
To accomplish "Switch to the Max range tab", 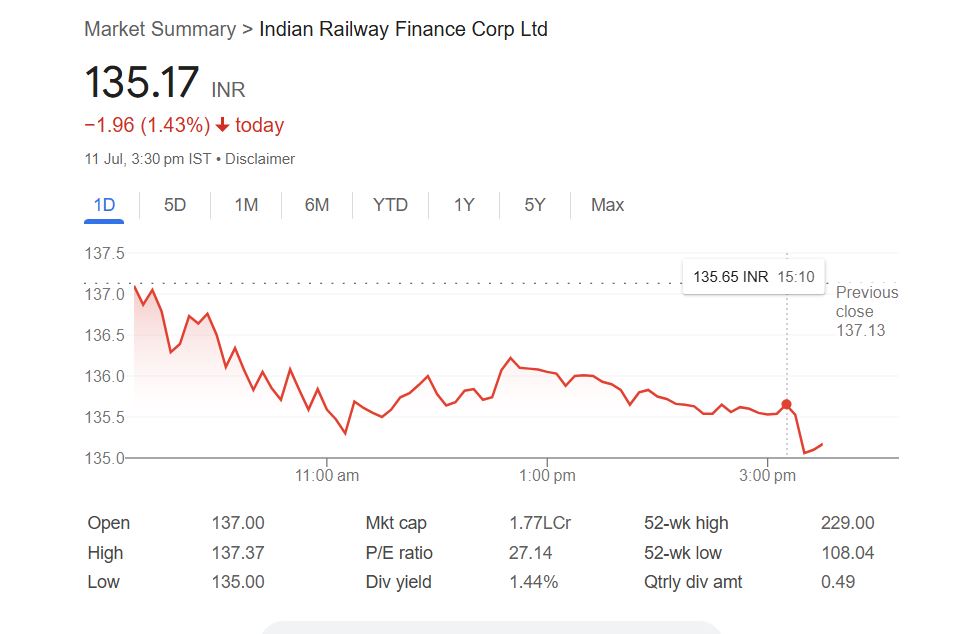I will 607,205.
